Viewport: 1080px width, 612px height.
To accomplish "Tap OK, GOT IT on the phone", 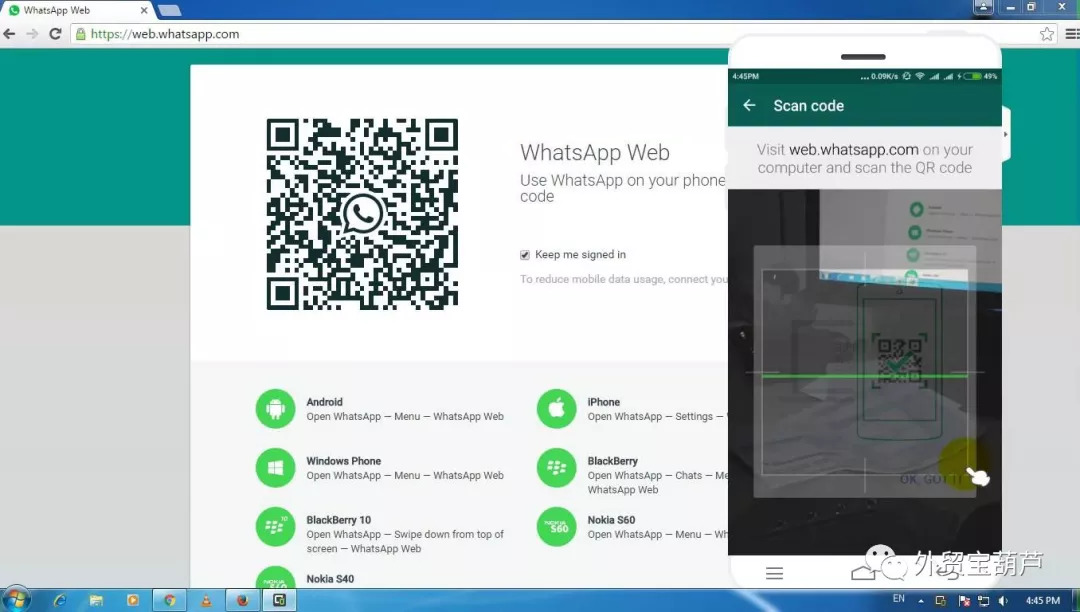I will coord(931,479).
